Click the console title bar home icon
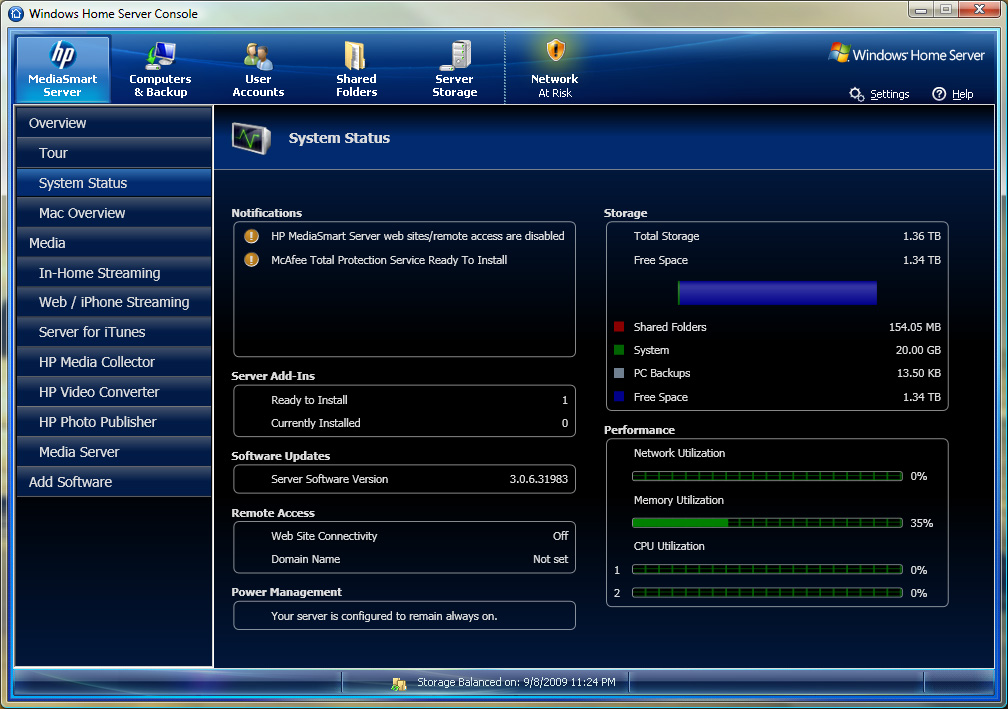Image resolution: width=1008 pixels, height=709 pixels. point(16,13)
